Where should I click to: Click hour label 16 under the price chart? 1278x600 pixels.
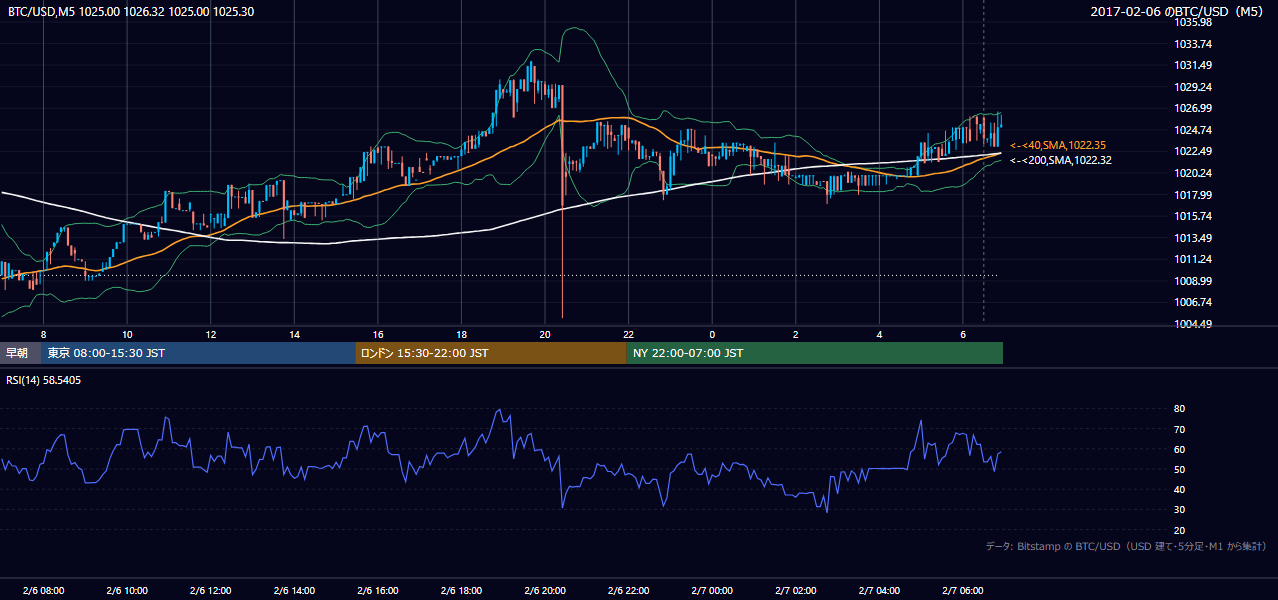(378, 333)
